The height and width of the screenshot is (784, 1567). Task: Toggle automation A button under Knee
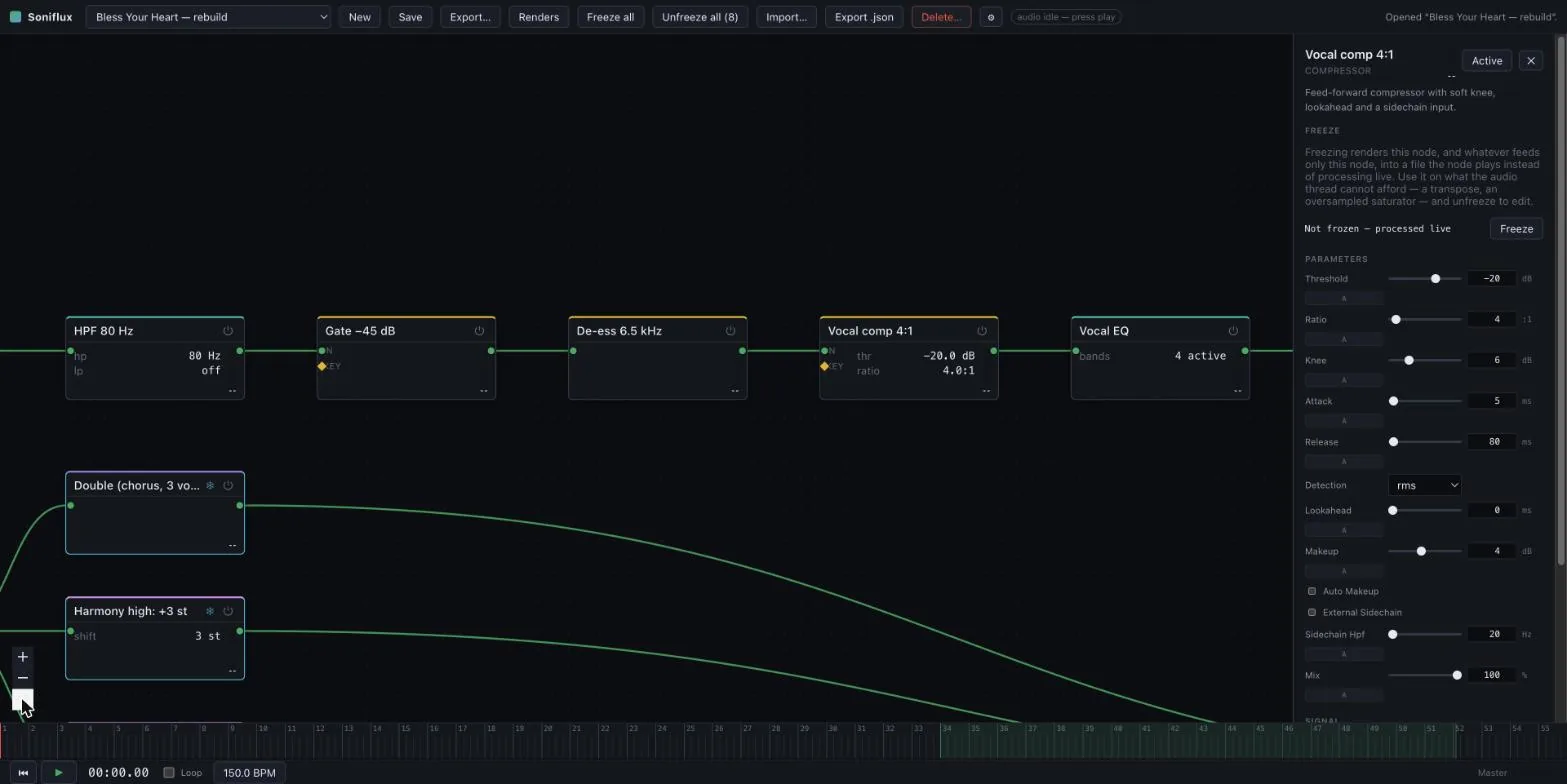click(x=1344, y=380)
